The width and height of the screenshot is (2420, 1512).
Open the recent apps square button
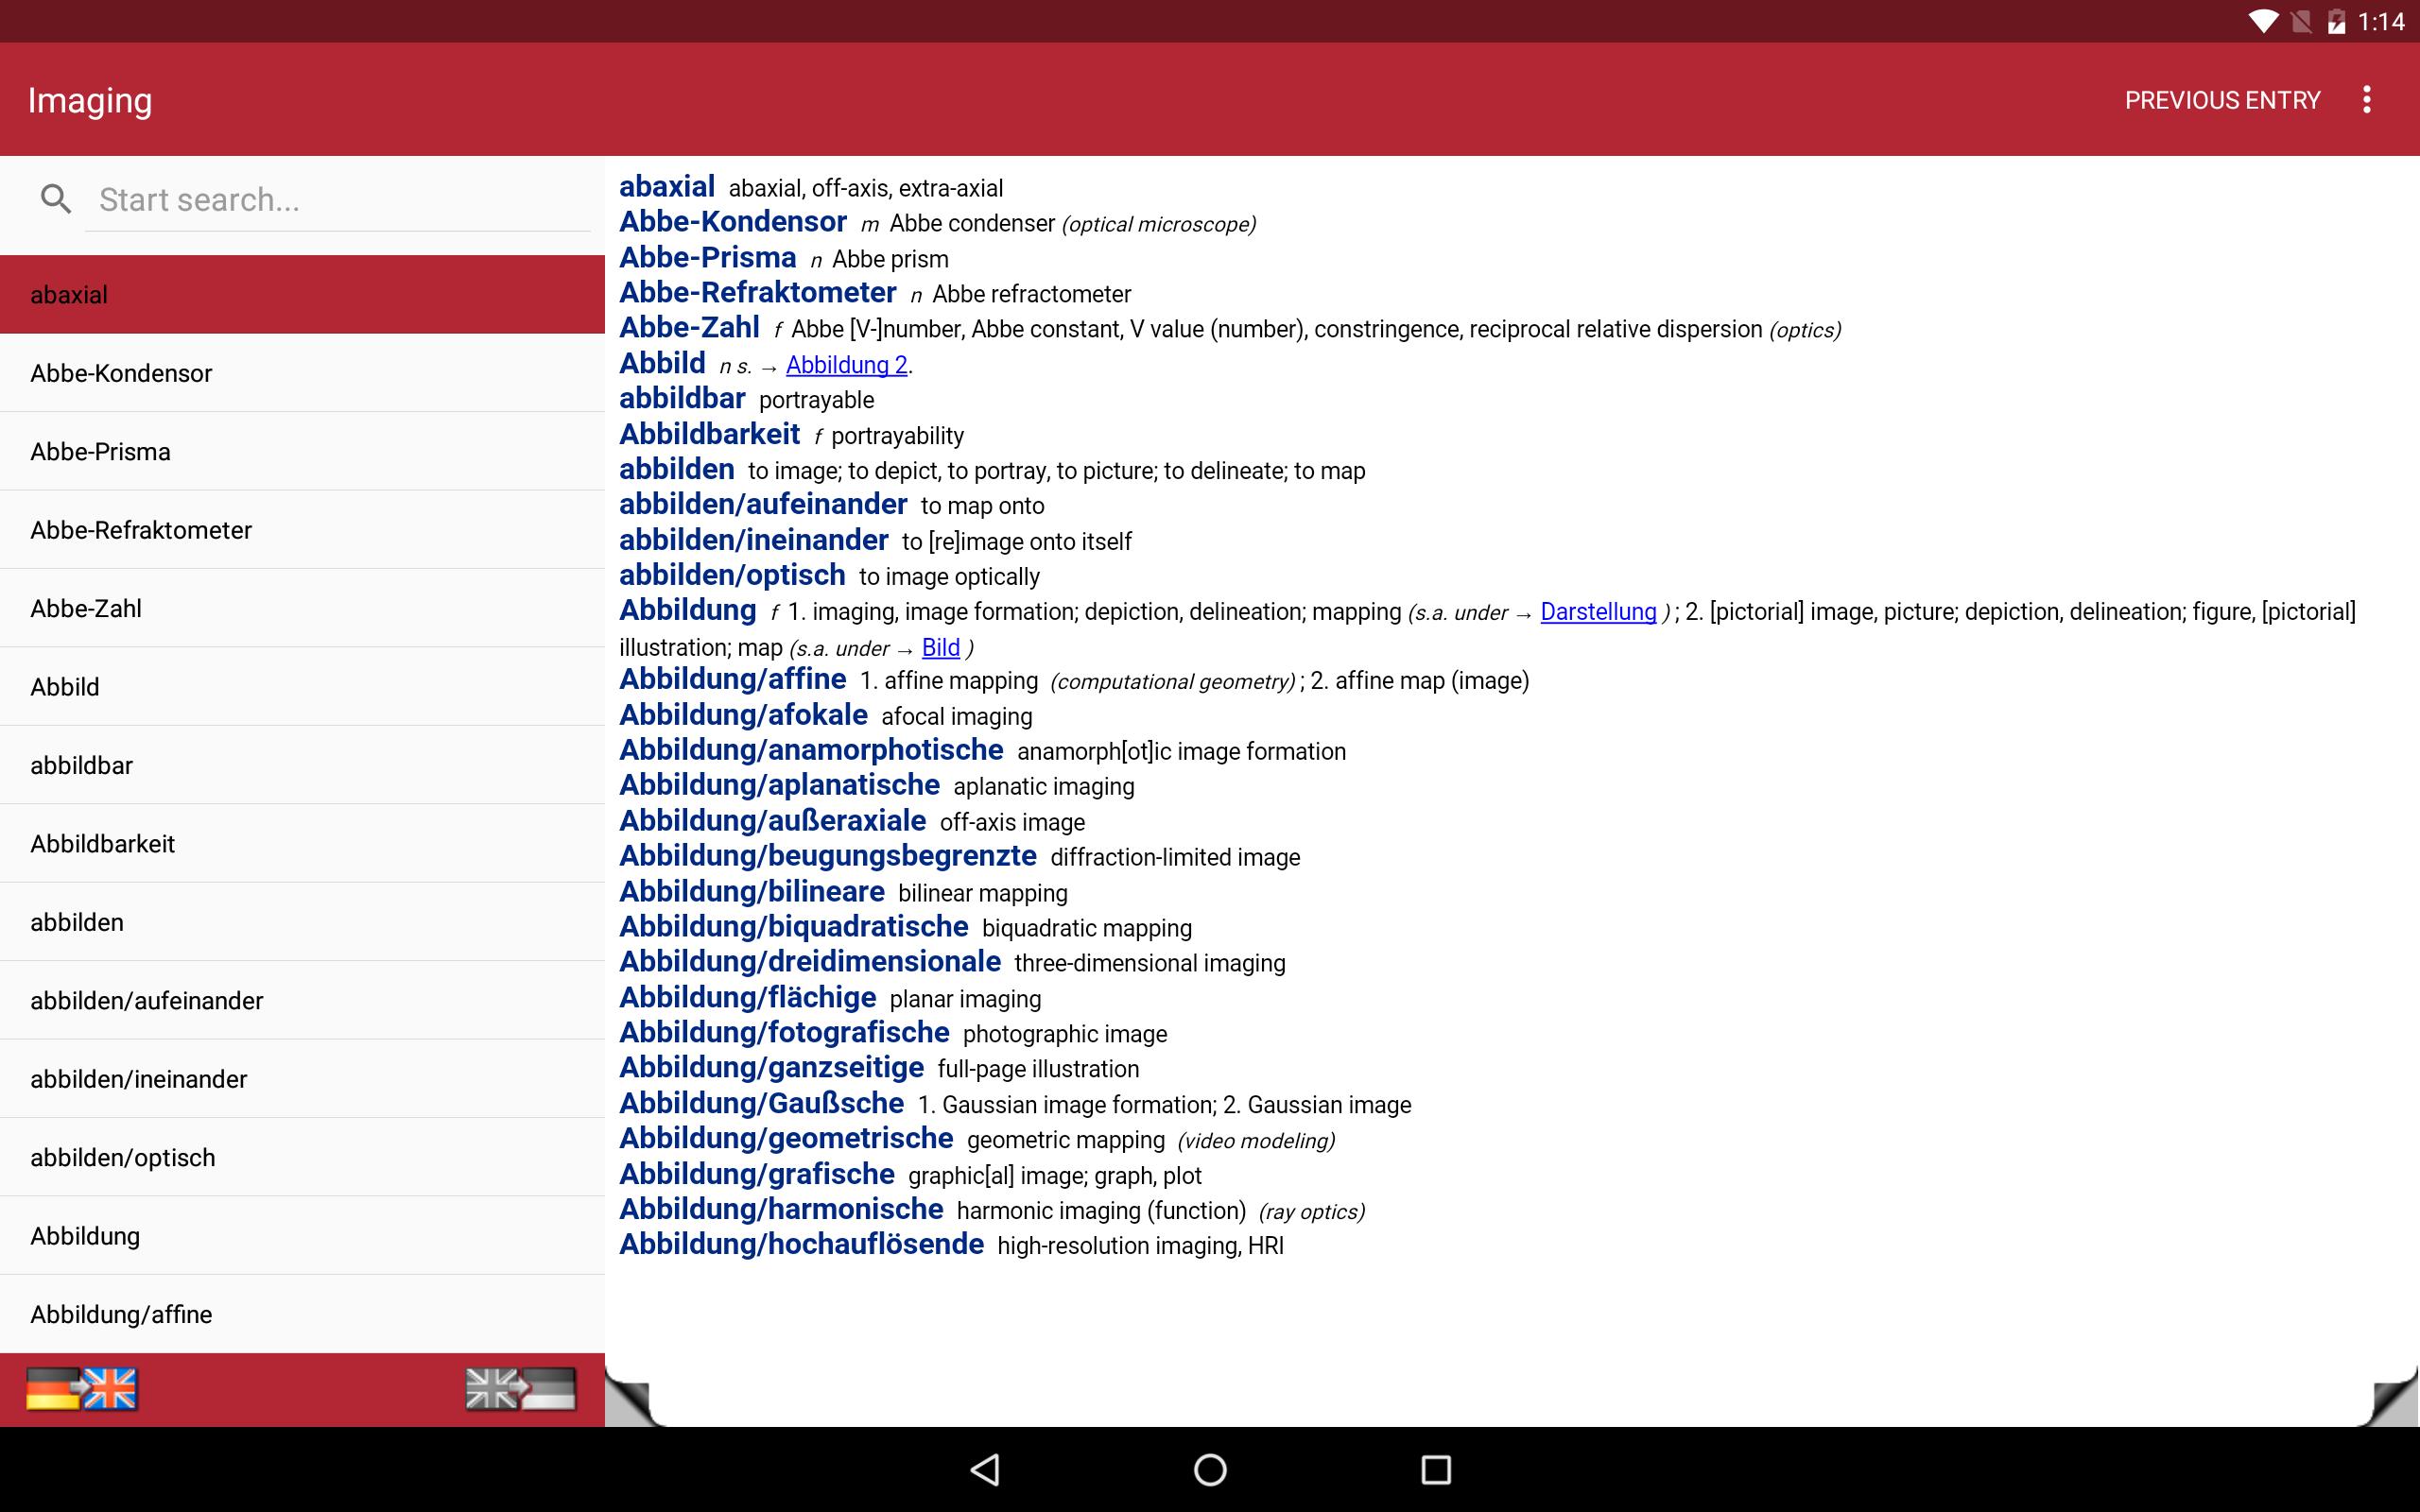pyautogui.click(x=1436, y=1469)
